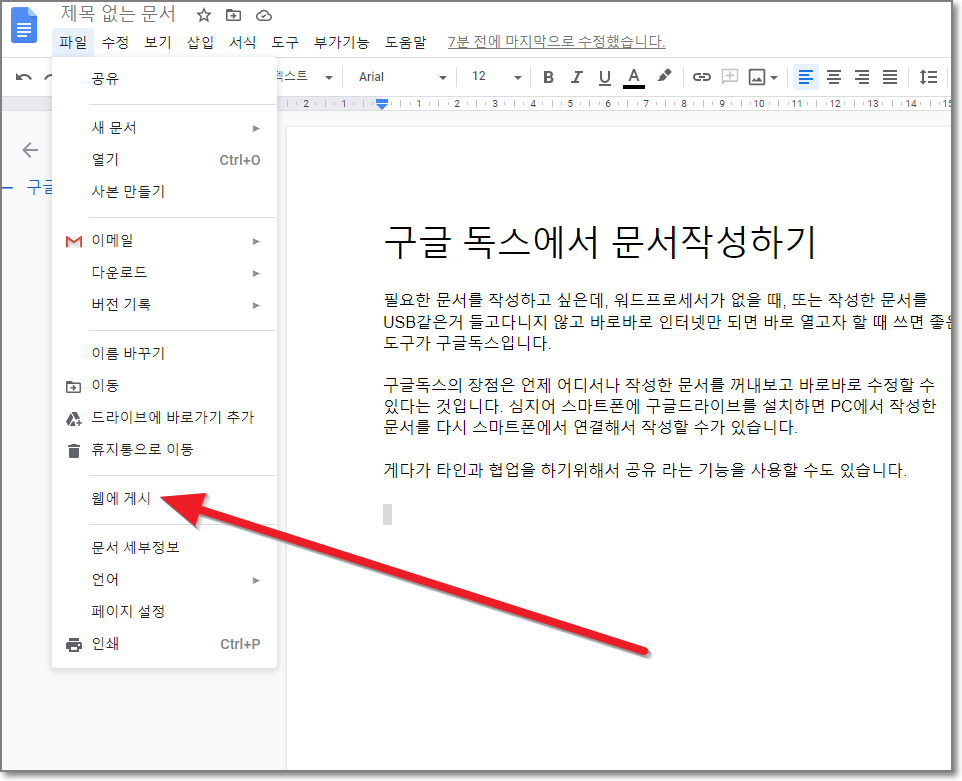The width and height of the screenshot is (962, 781).
Task: Choose 열기 in the file menu
Action: click(x=164, y=160)
